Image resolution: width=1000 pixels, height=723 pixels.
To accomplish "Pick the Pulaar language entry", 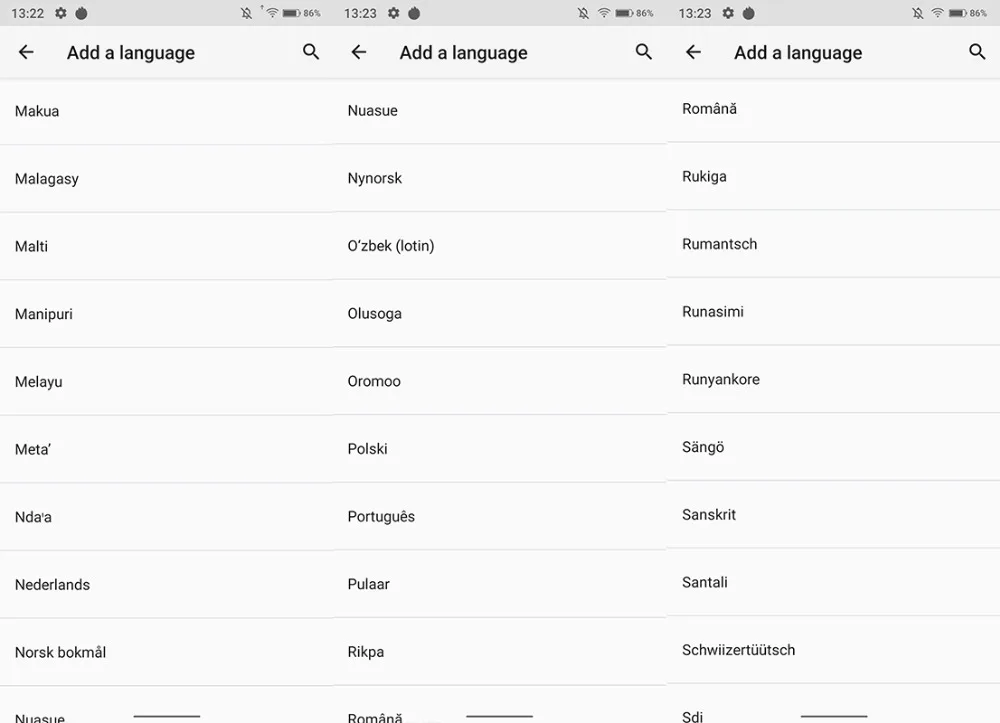I will (x=500, y=583).
